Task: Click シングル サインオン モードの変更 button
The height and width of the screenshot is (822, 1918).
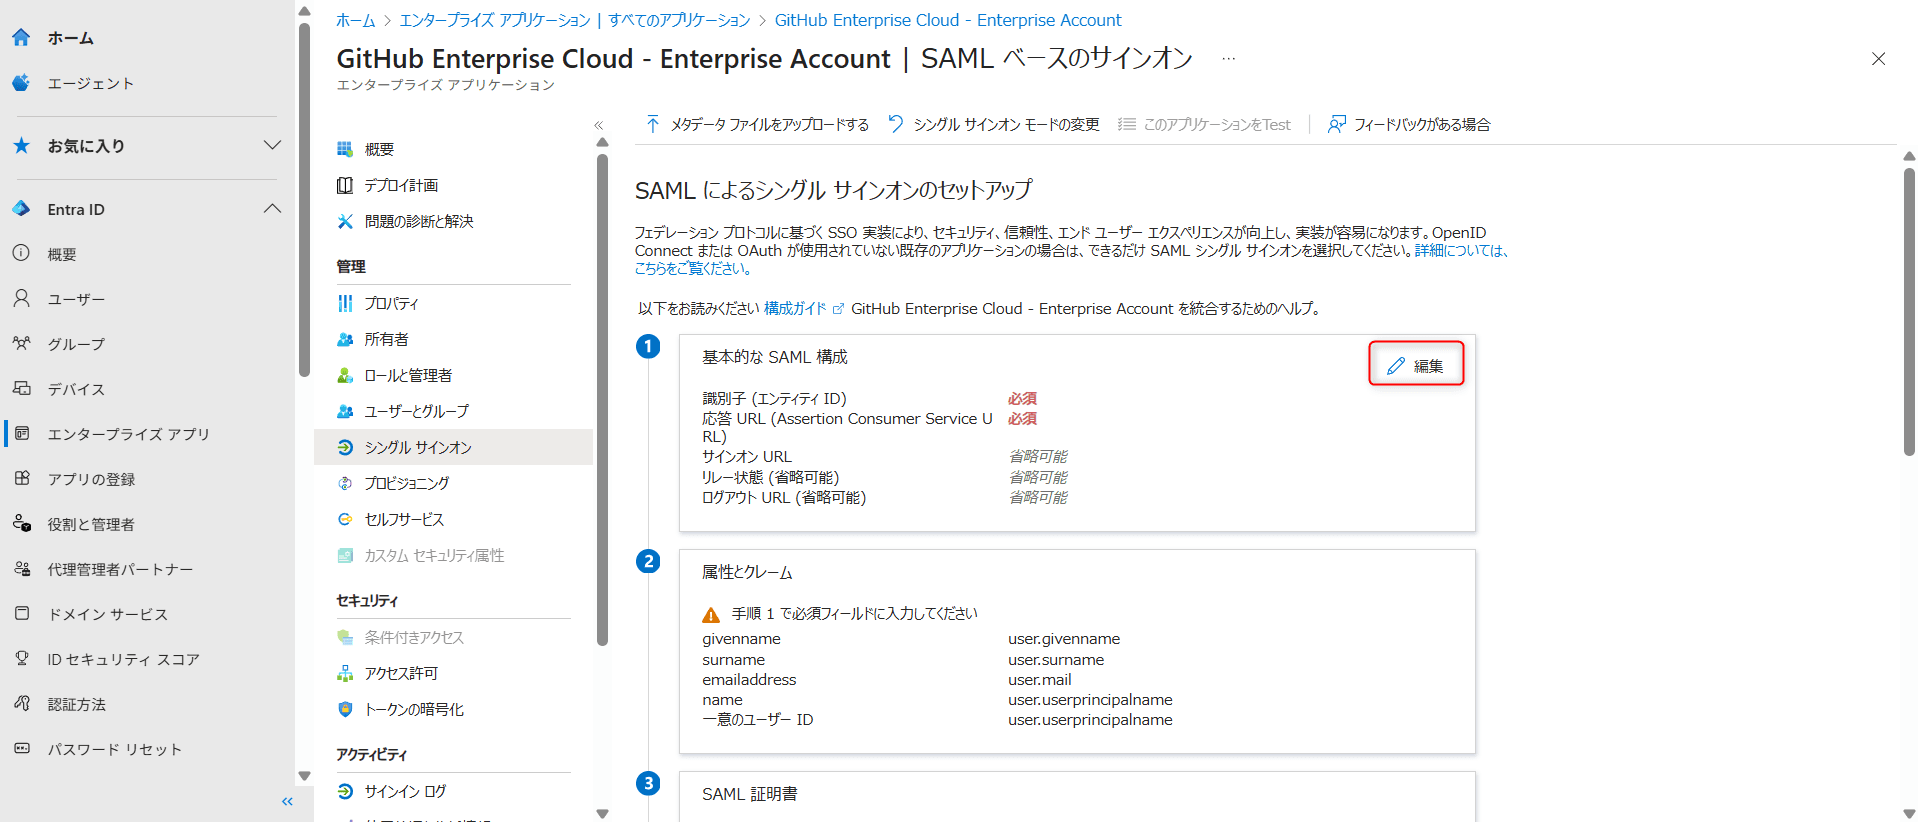Action: [993, 124]
